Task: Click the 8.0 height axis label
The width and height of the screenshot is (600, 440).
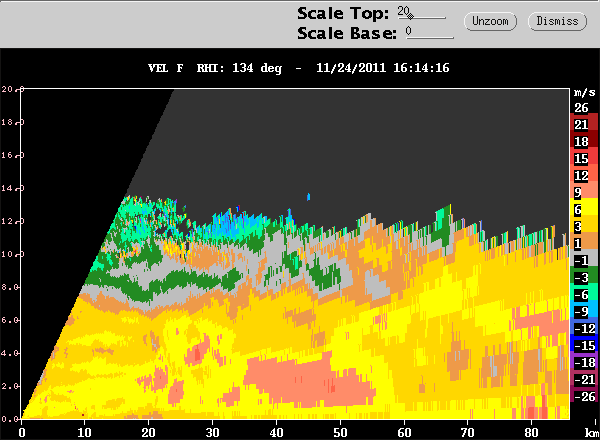Action: (9, 287)
